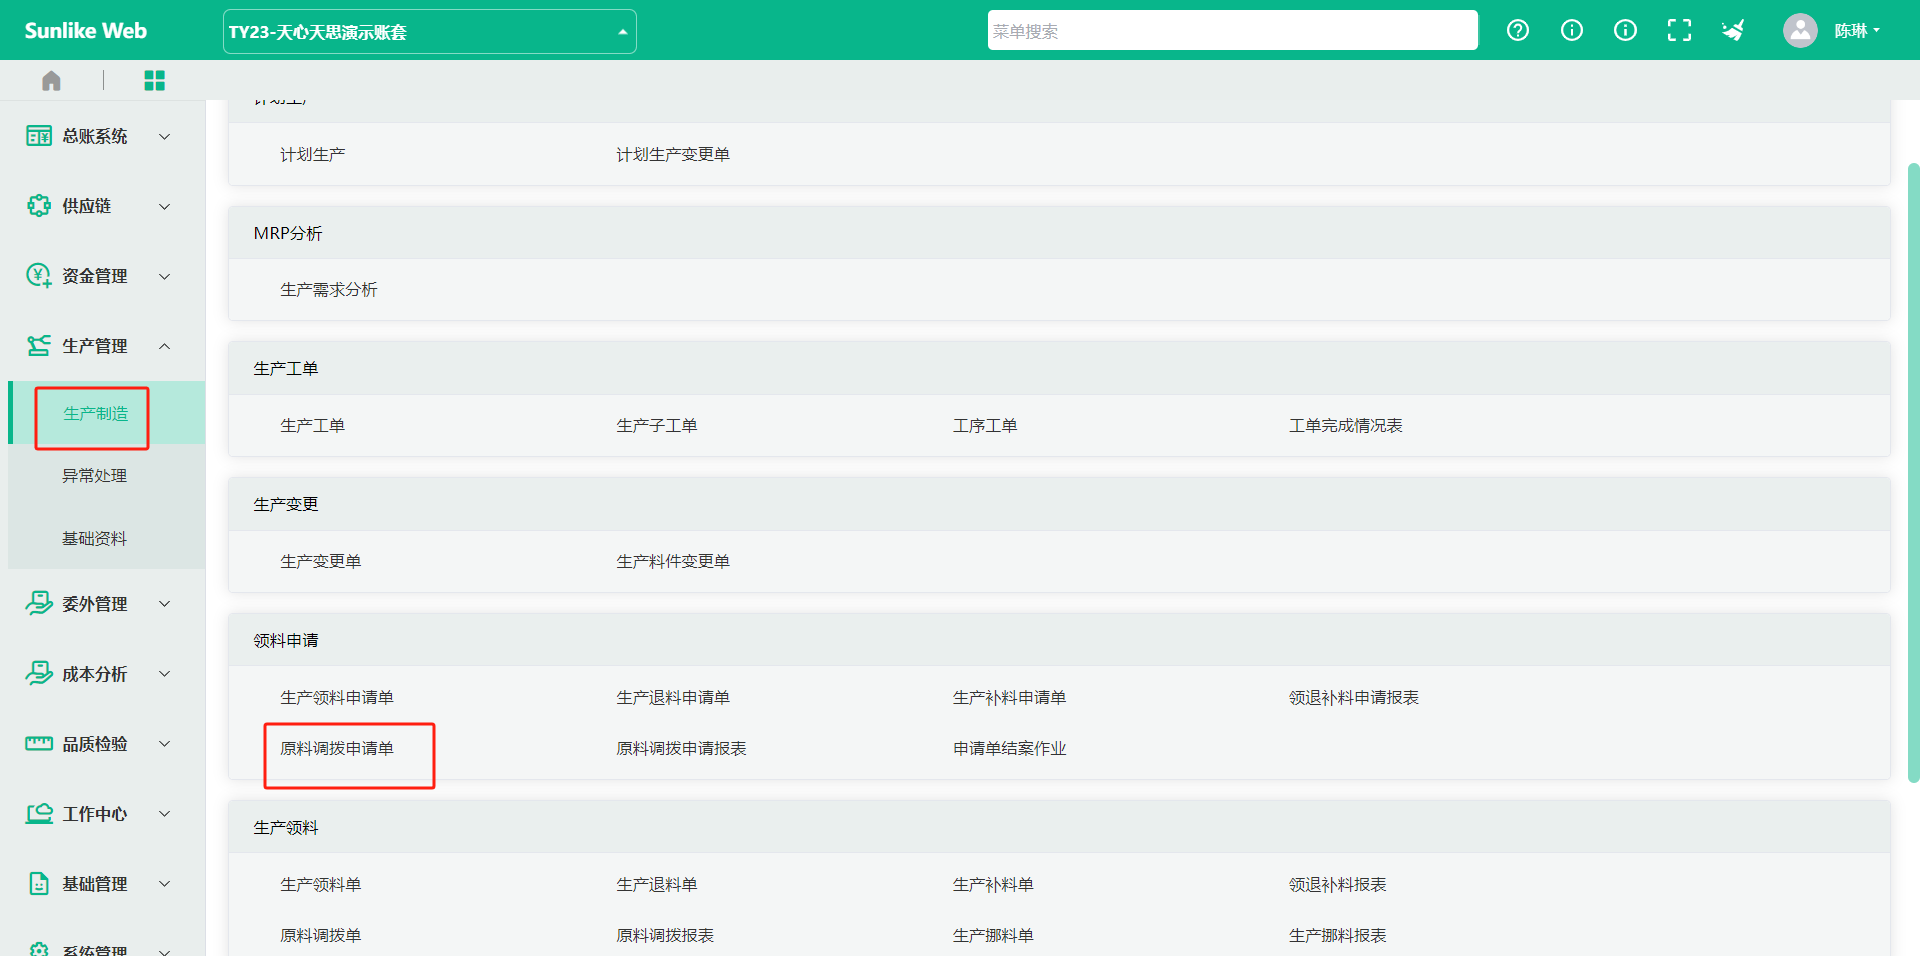Open 生产挪料报表 link
This screenshot has width=1920, height=956.
(1338, 936)
